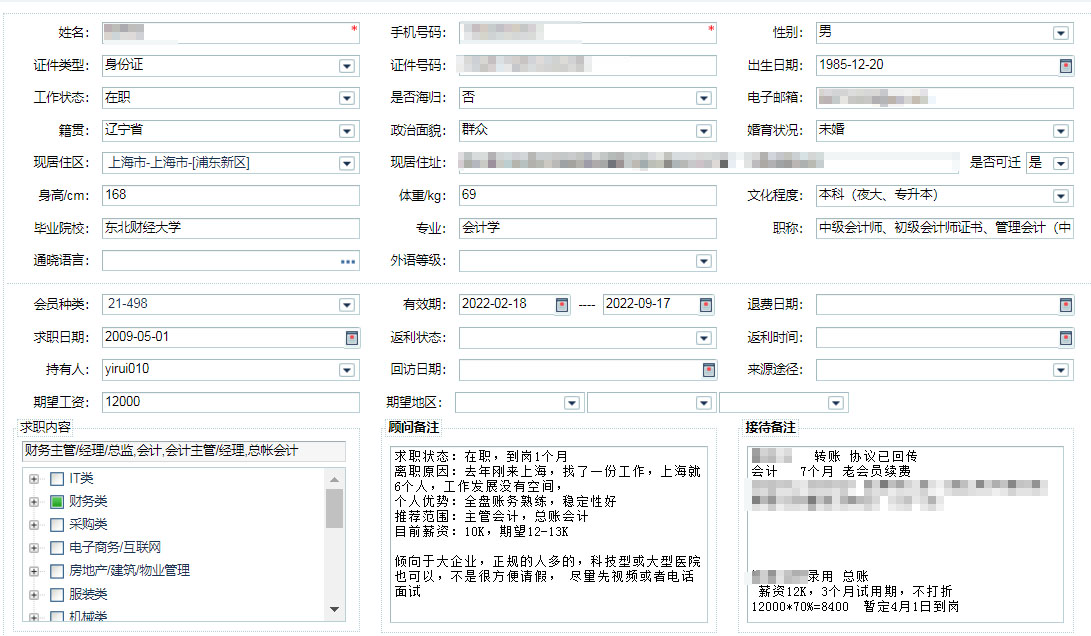Viewport: 1091px width, 636px height.
Task: Click the 职称 field
Action: pyautogui.click(x=944, y=228)
